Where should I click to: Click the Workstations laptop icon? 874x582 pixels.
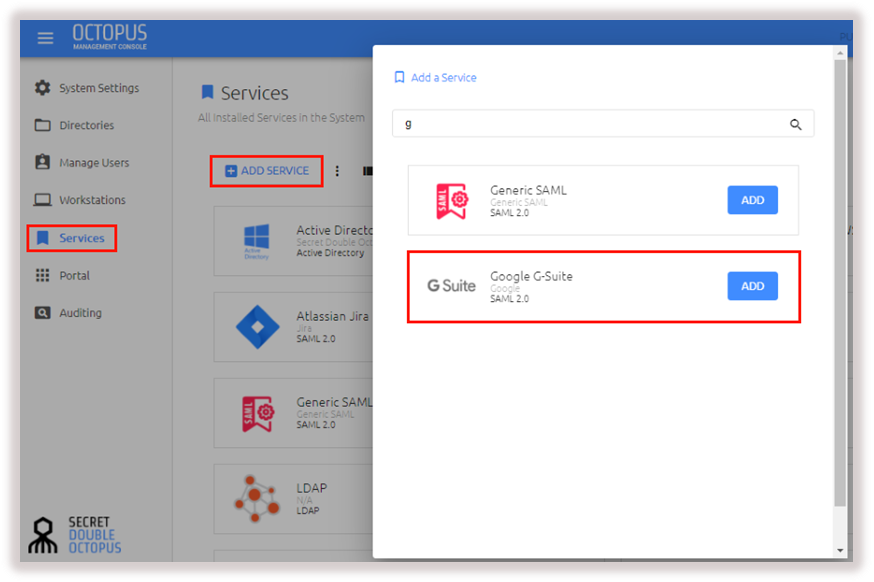point(42,200)
